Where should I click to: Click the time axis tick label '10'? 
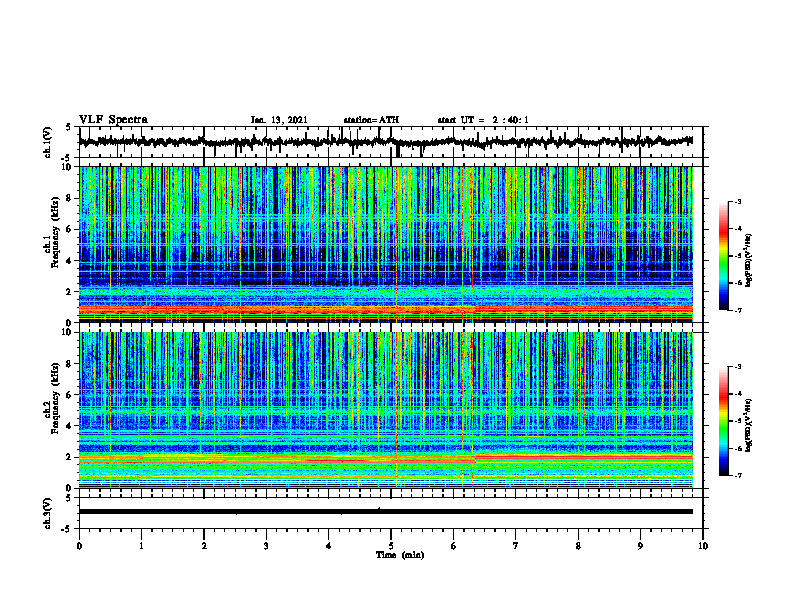point(703,546)
